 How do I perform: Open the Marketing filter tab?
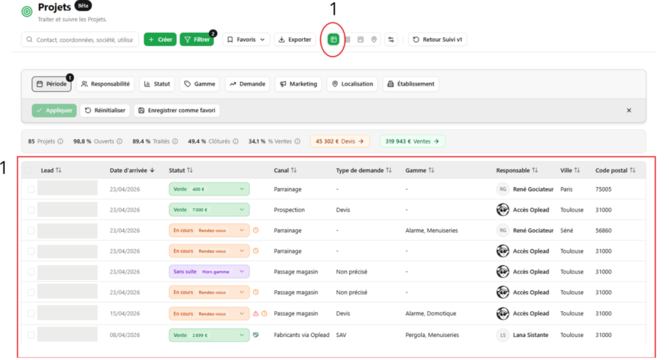(298, 84)
